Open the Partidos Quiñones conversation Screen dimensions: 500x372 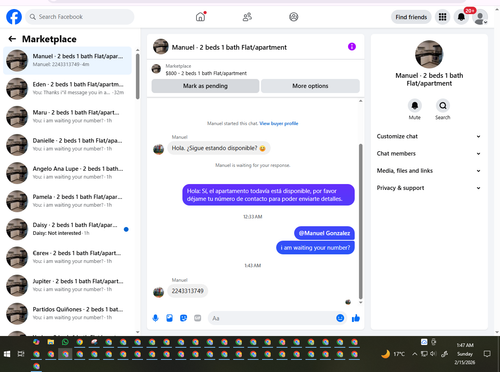pyautogui.click(x=68, y=313)
